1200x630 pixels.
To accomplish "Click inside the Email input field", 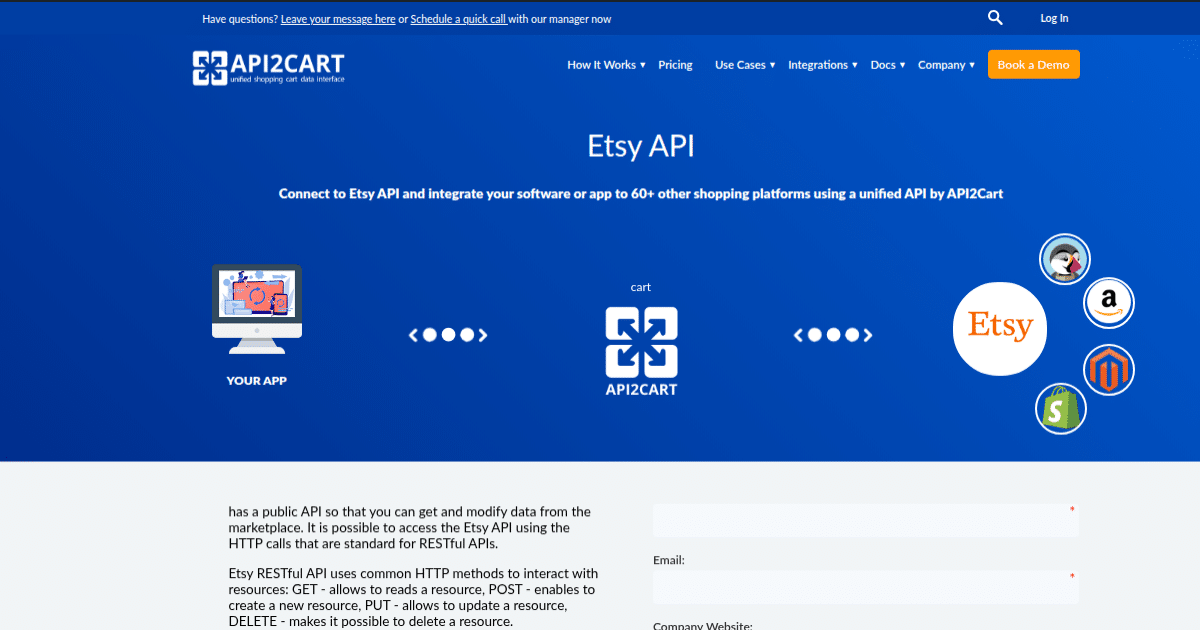I will coord(866,587).
